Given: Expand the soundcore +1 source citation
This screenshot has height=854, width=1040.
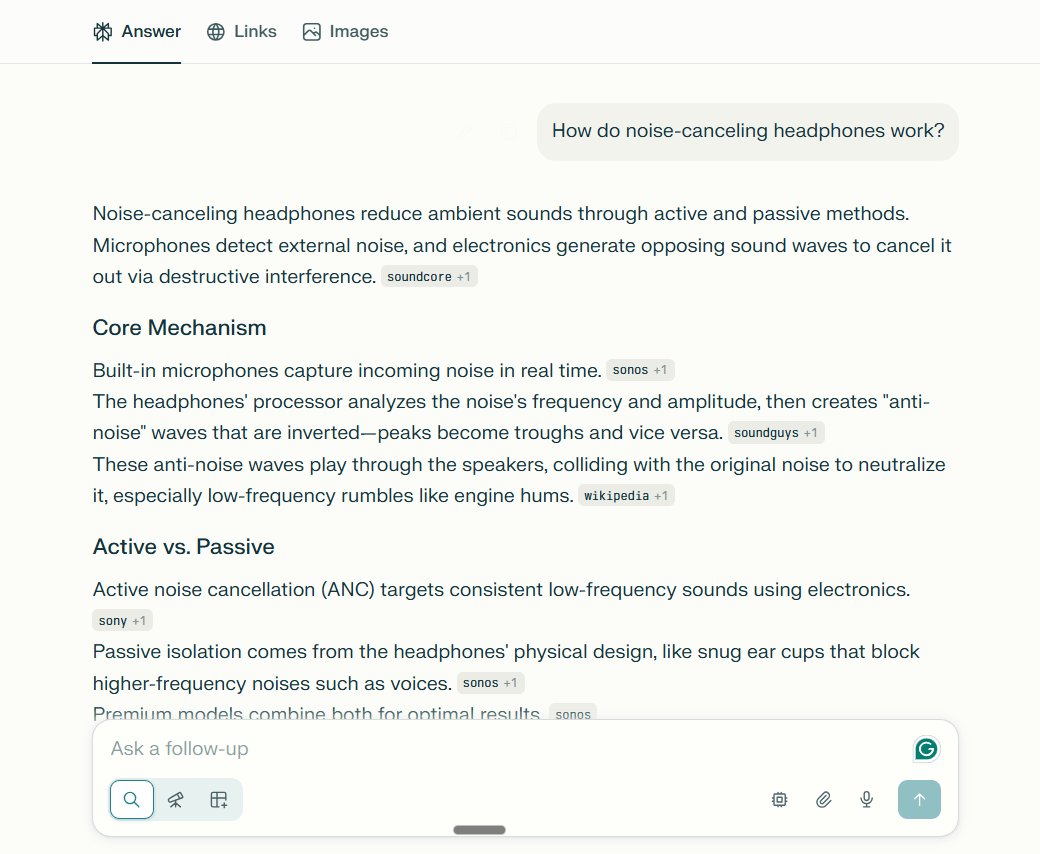Looking at the screenshot, I should tap(429, 277).
